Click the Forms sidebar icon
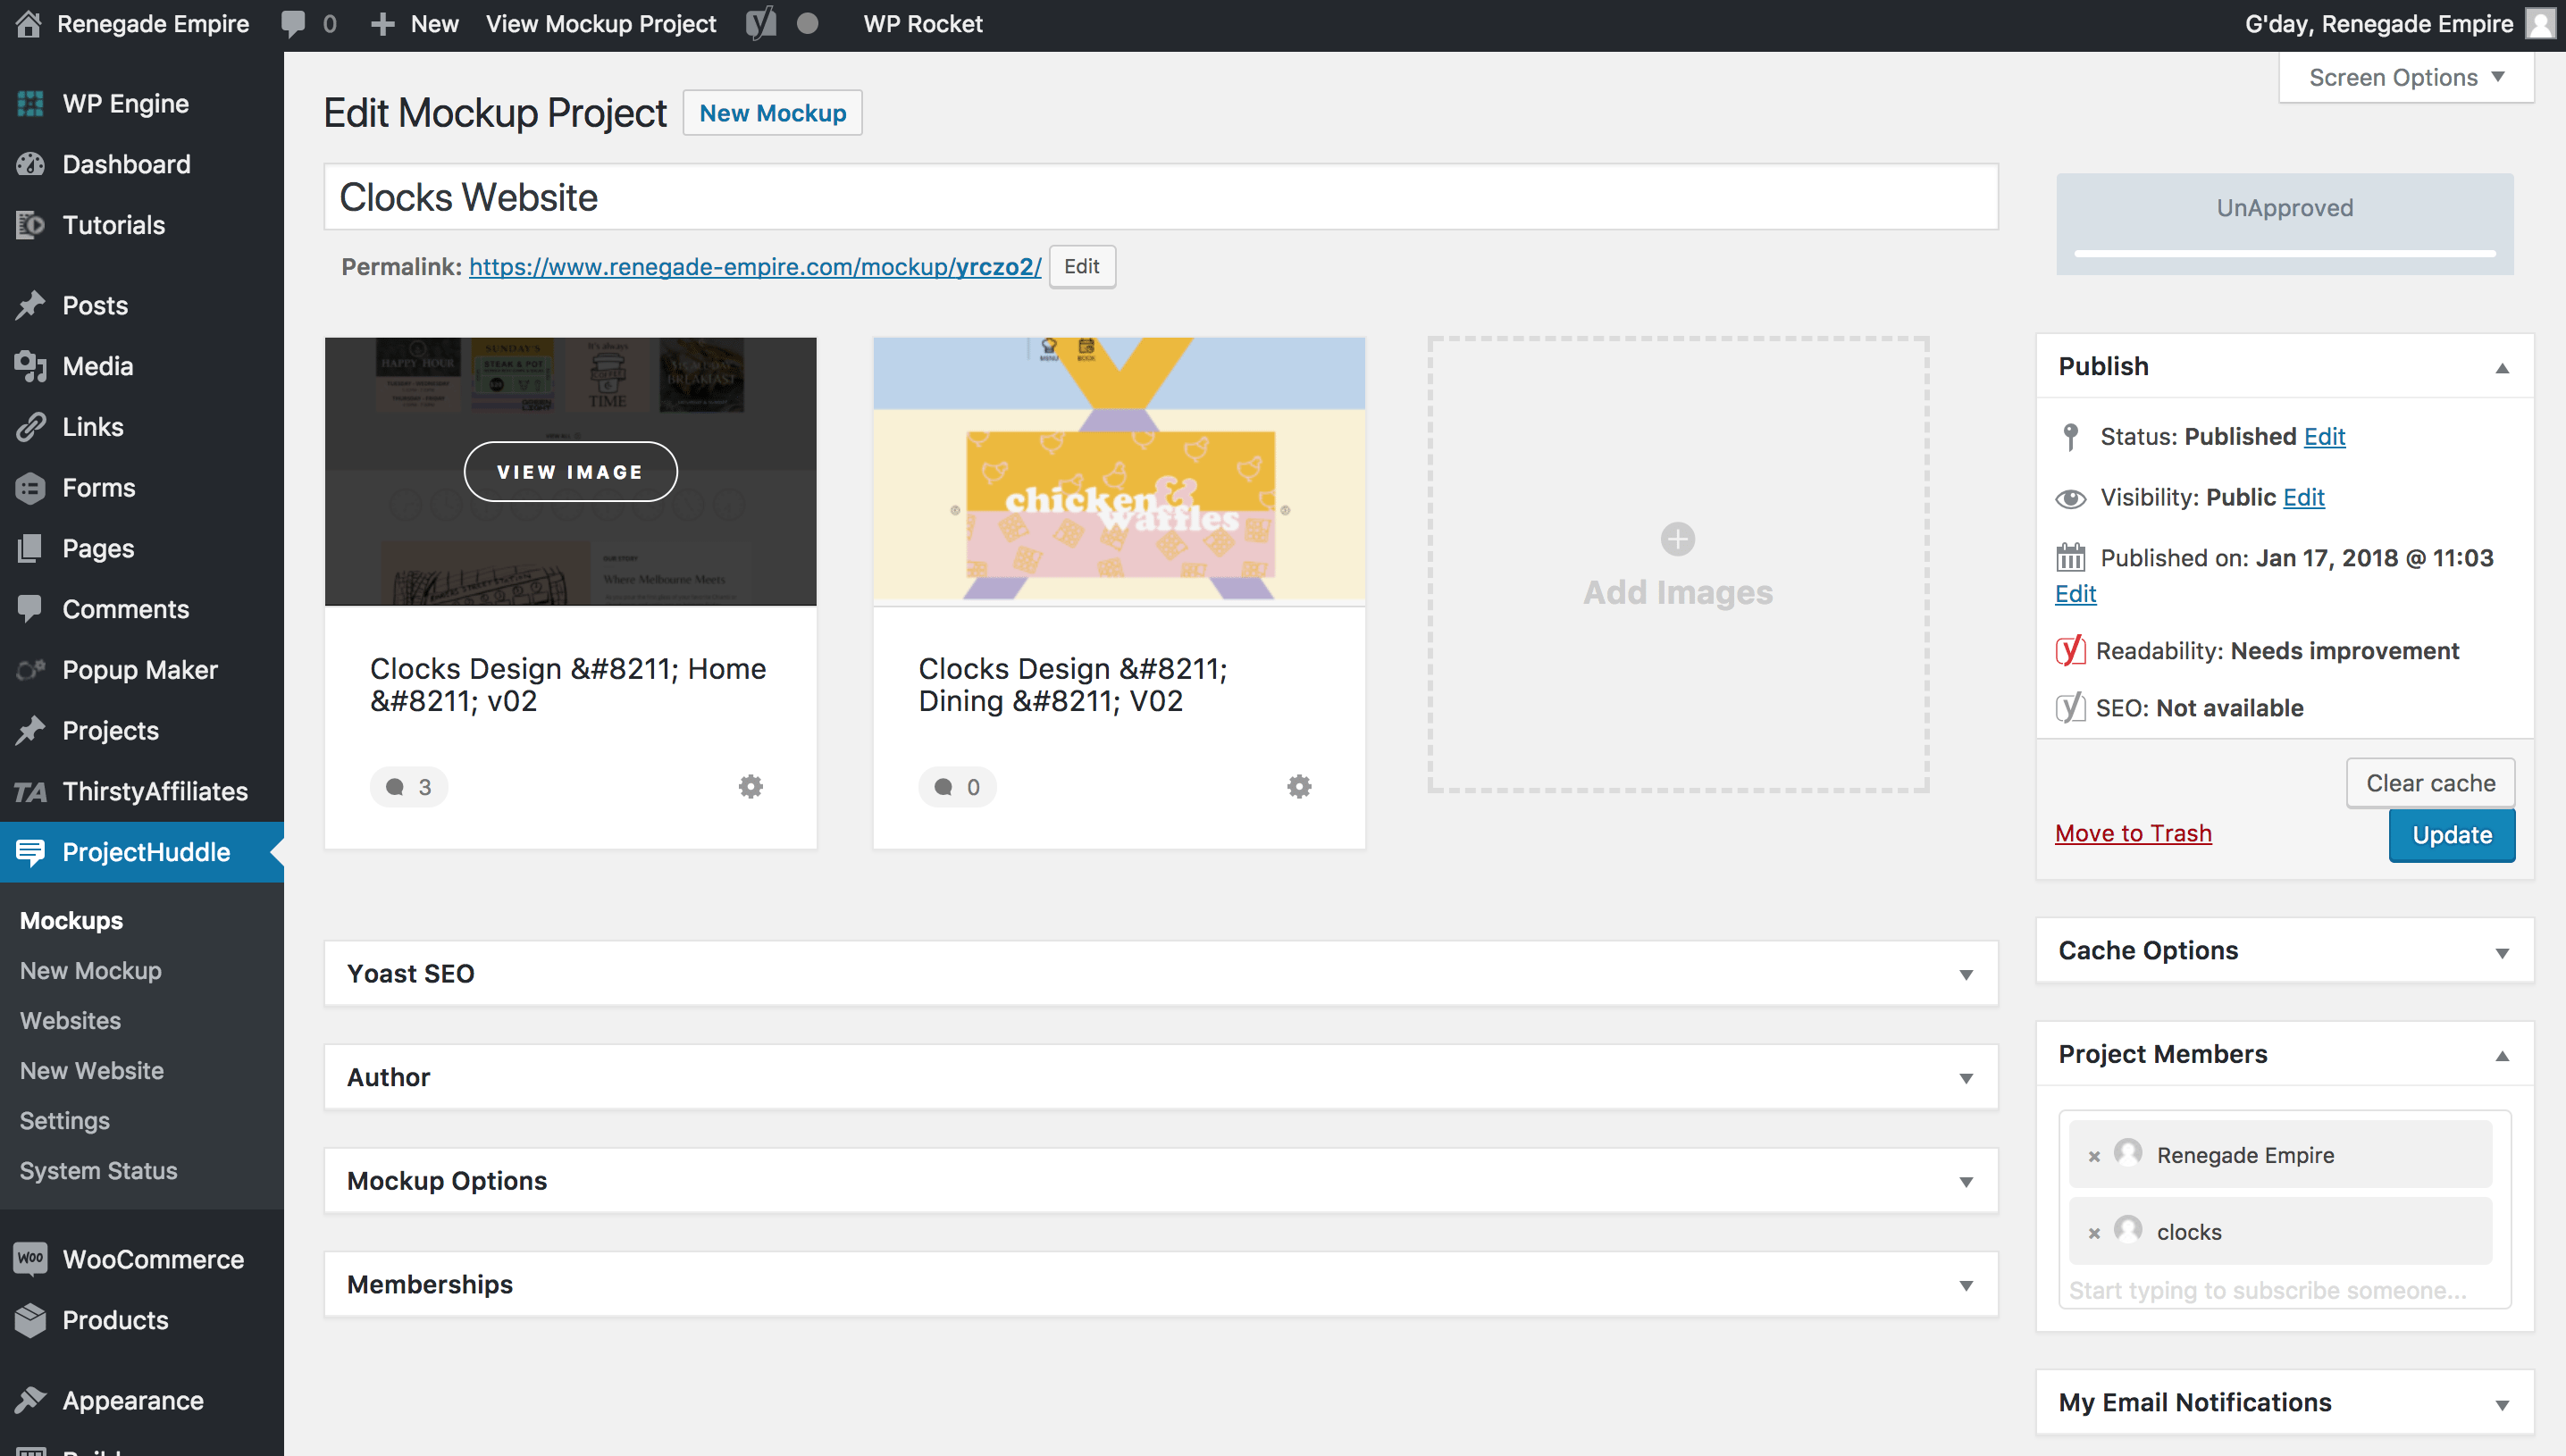 [x=30, y=488]
